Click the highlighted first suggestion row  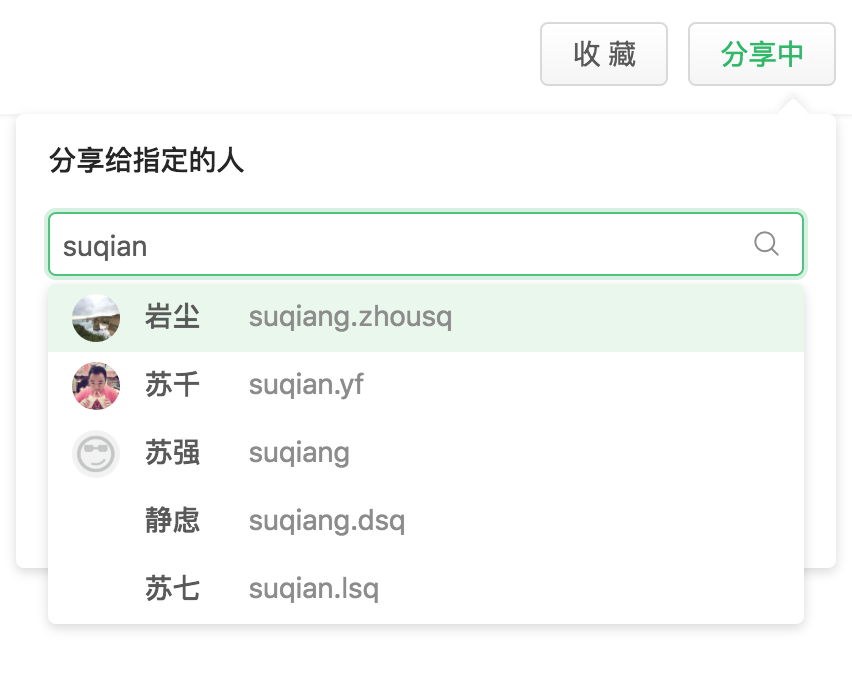point(426,317)
